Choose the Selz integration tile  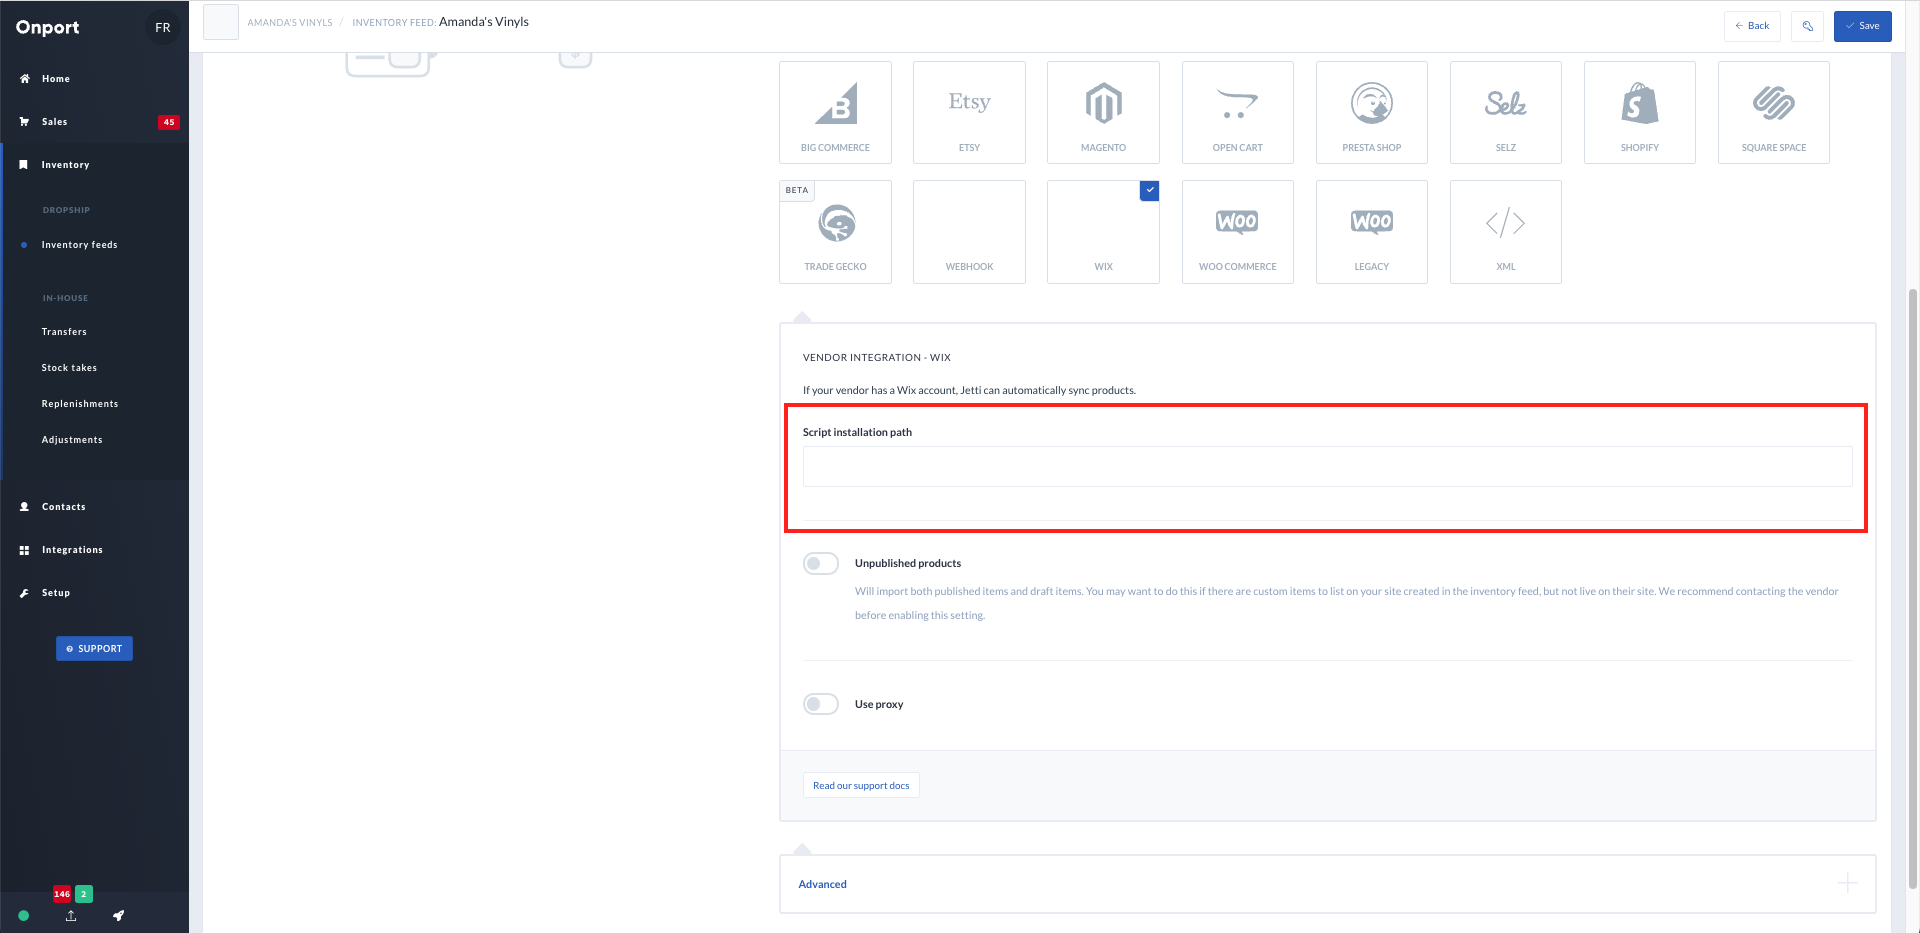(x=1506, y=112)
